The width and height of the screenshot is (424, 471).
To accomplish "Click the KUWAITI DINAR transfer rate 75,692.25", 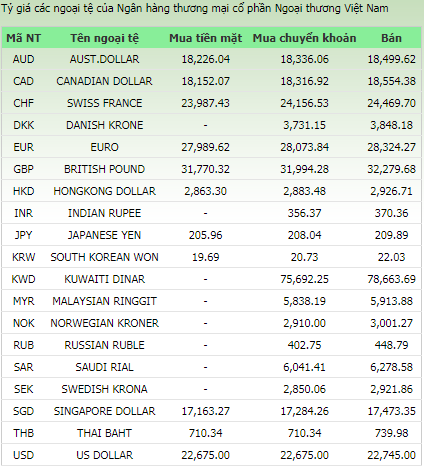I will (304, 279).
